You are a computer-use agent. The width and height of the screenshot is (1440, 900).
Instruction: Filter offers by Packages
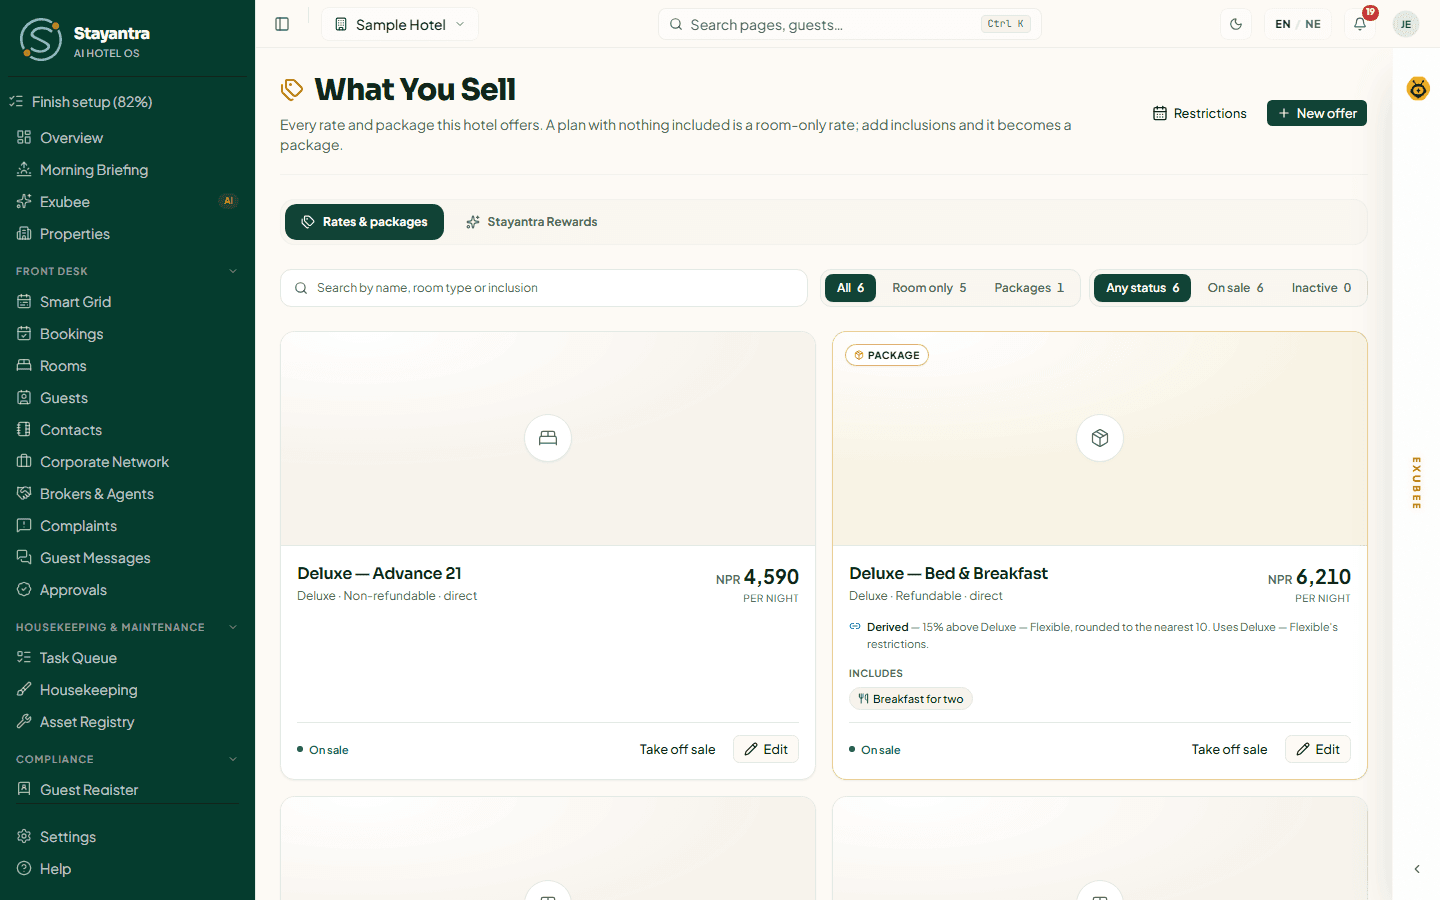[x=1029, y=288]
